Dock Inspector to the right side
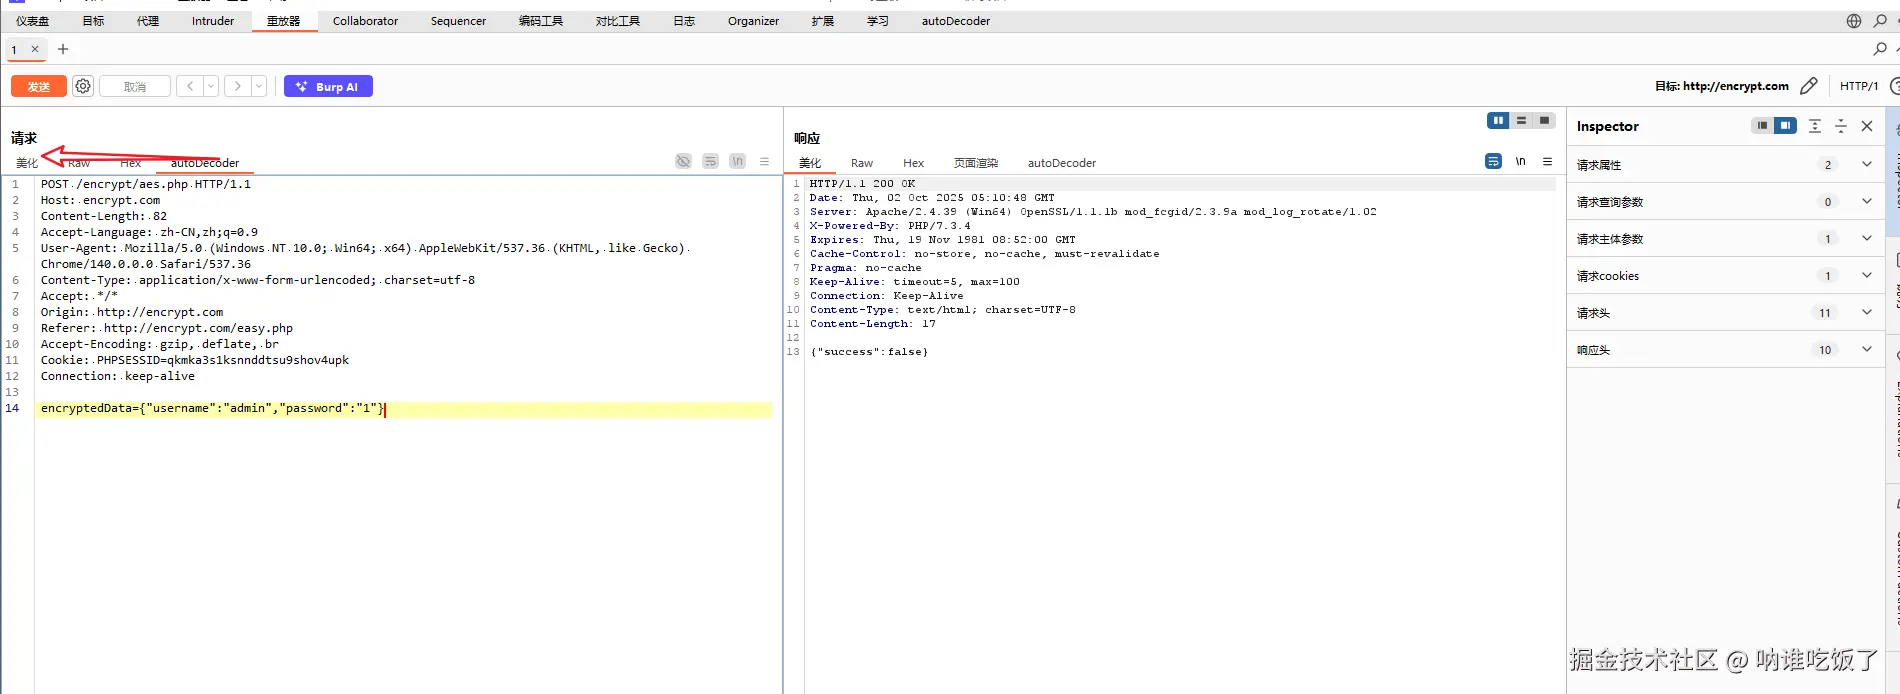The height and width of the screenshot is (694, 1900). click(1785, 126)
